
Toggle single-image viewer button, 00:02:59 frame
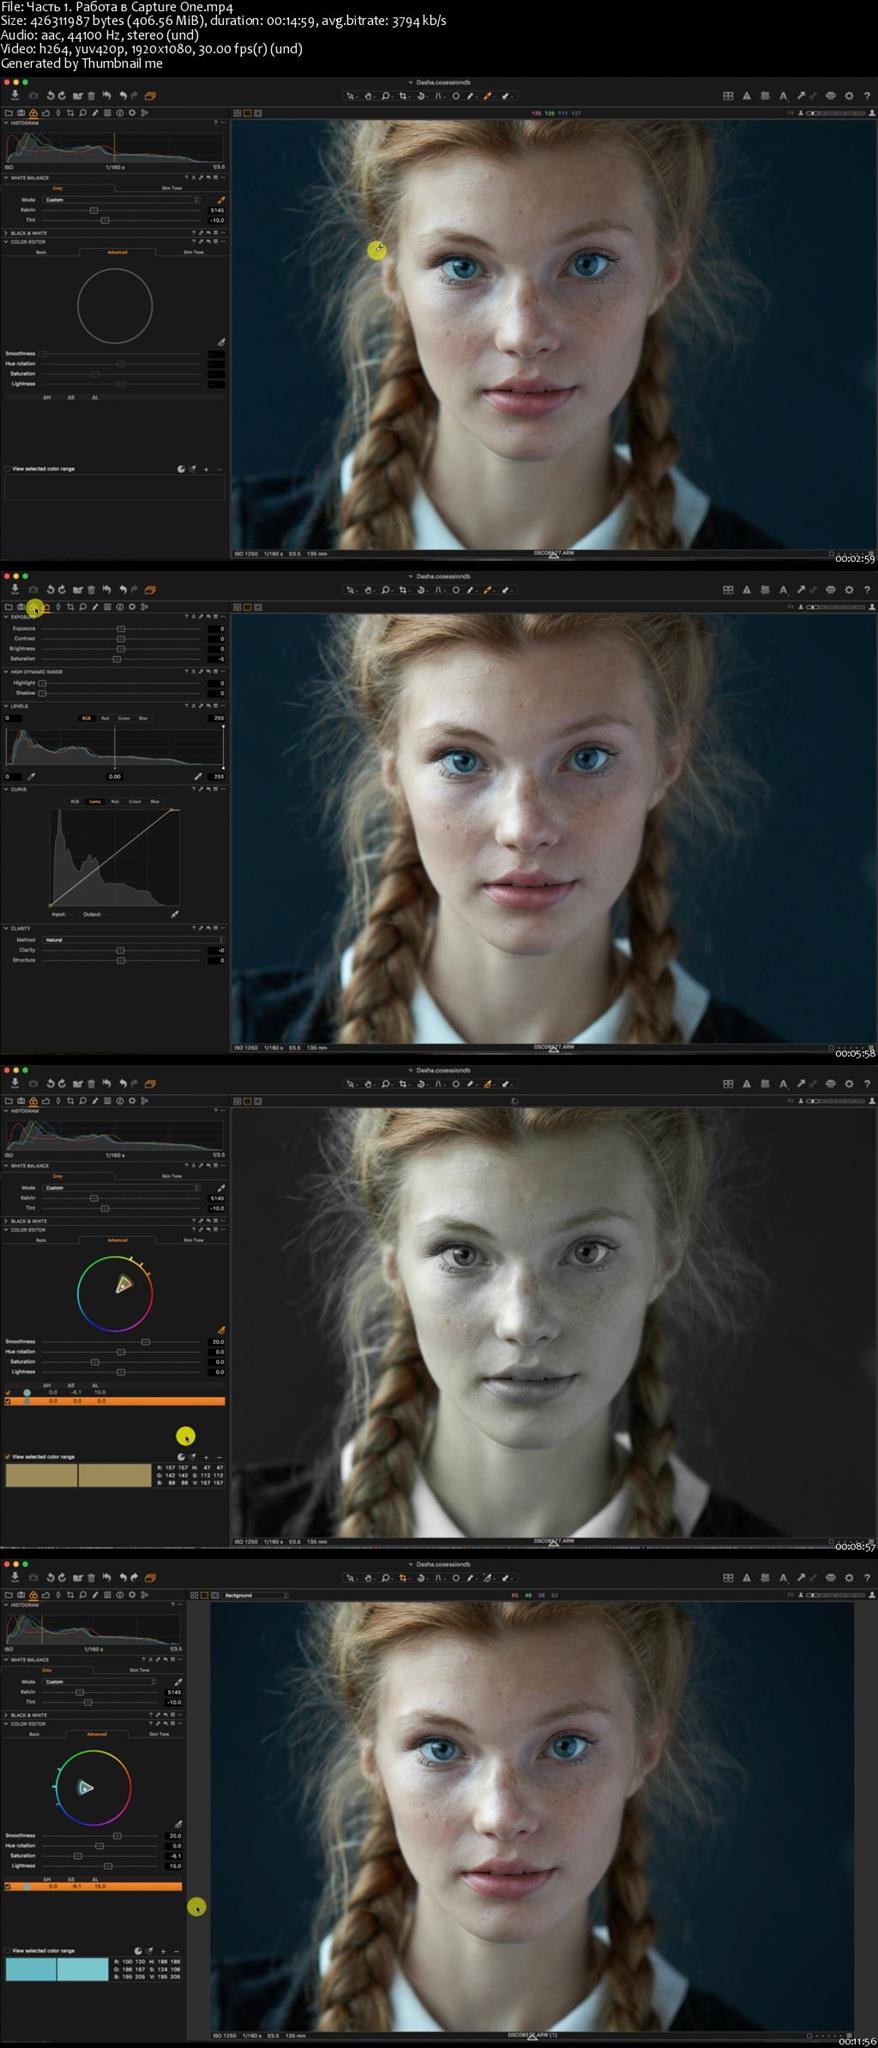click(x=247, y=113)
